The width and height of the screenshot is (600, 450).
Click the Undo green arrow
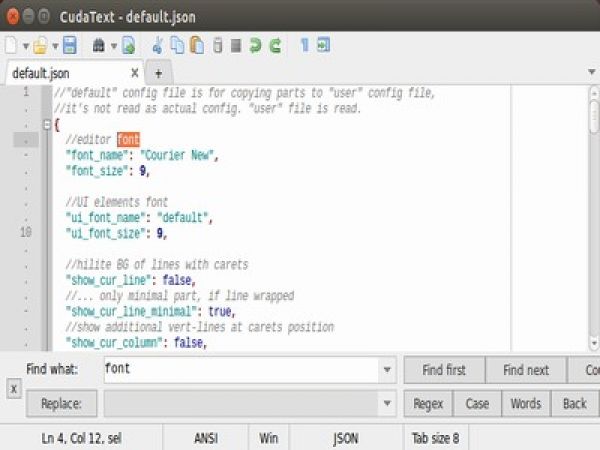tap(255, 45)
